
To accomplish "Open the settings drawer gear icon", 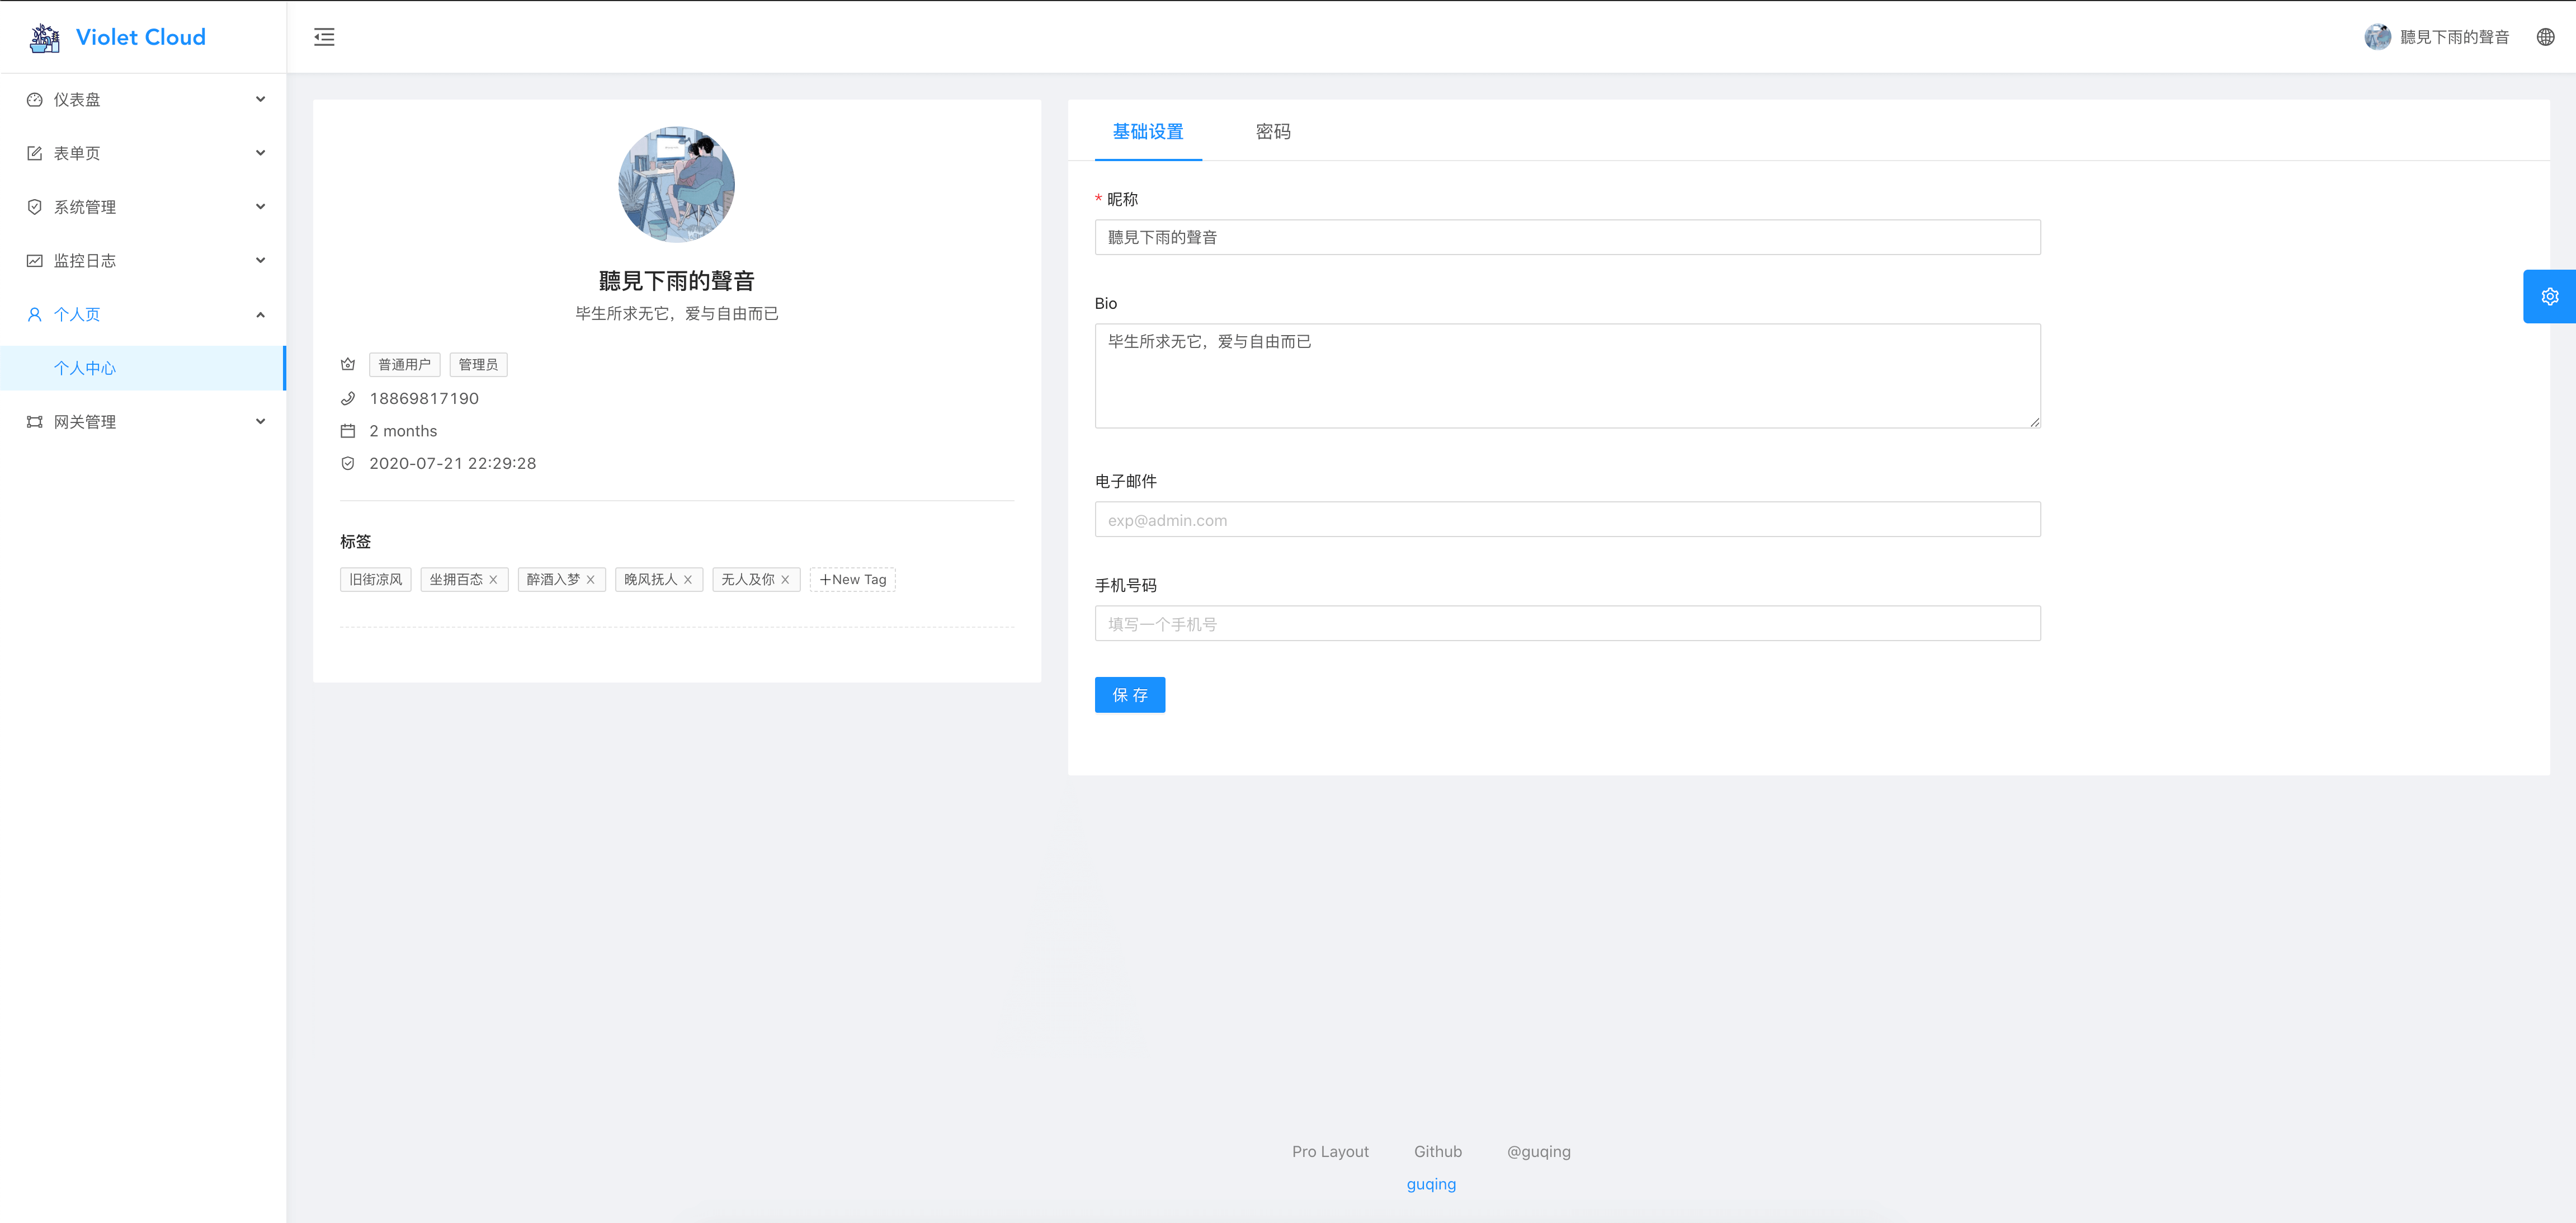I will [x=2549, y=296].
